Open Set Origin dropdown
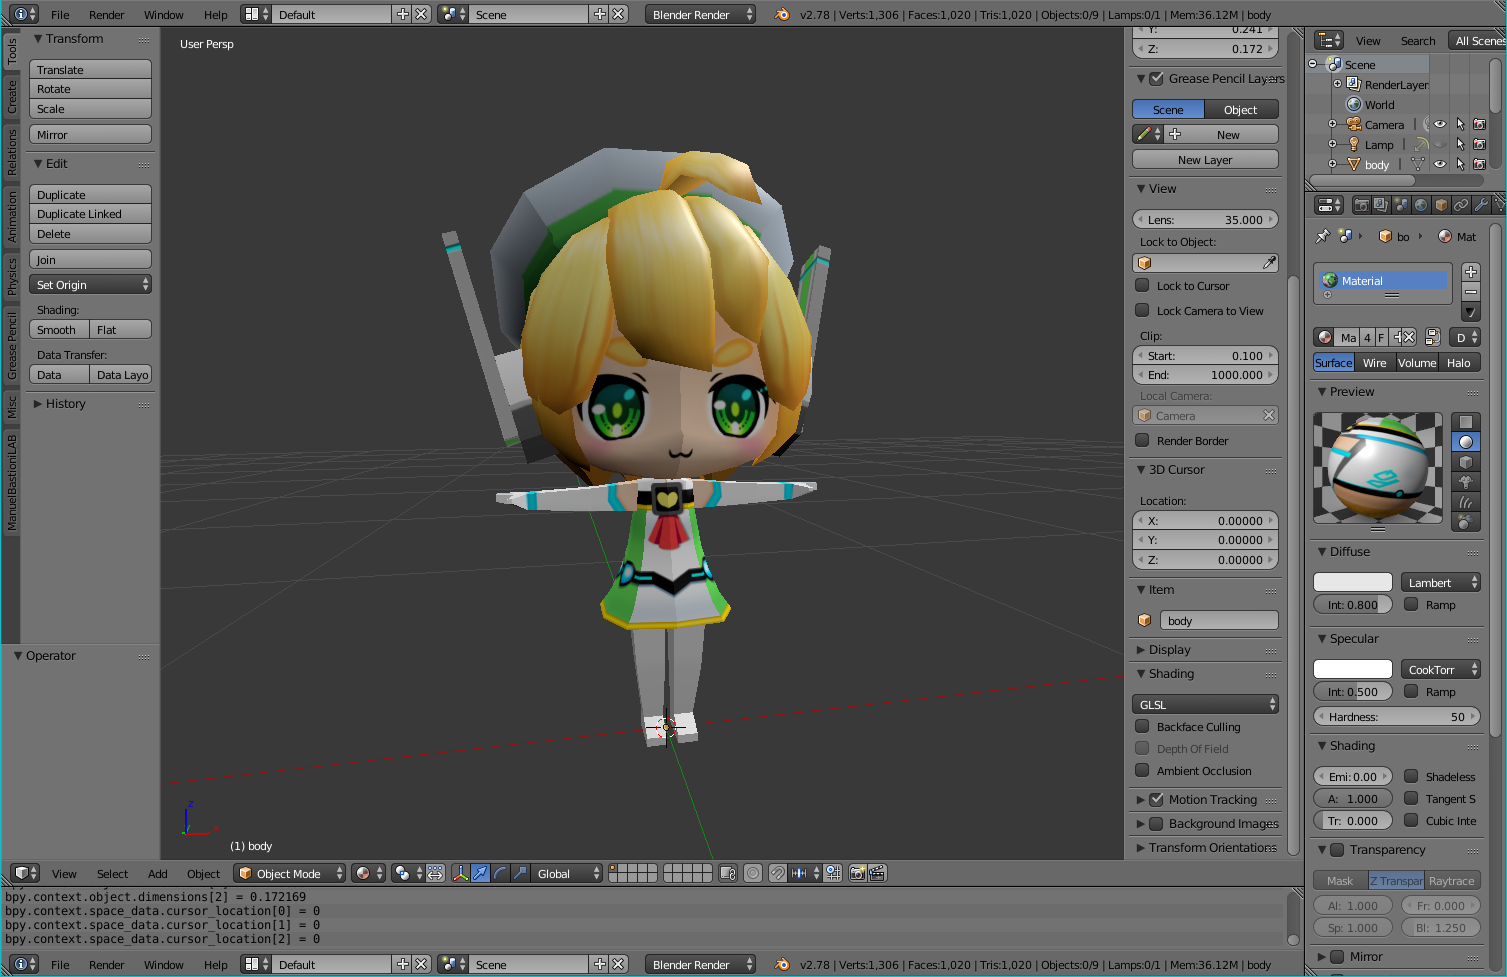 pyautogui.click(x=90, y=285)
